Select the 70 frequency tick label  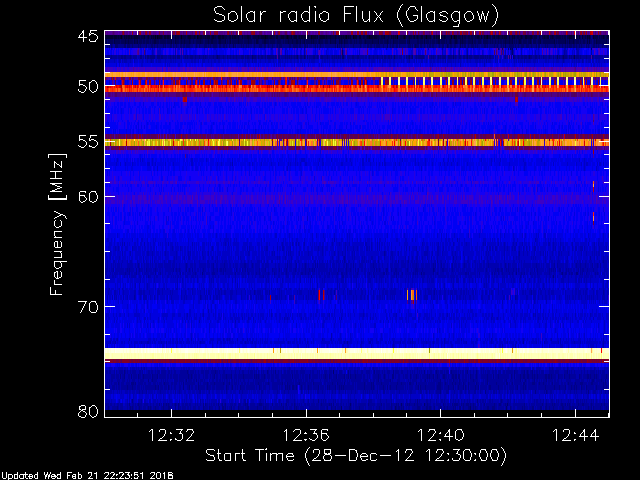[x=88, y=307]
